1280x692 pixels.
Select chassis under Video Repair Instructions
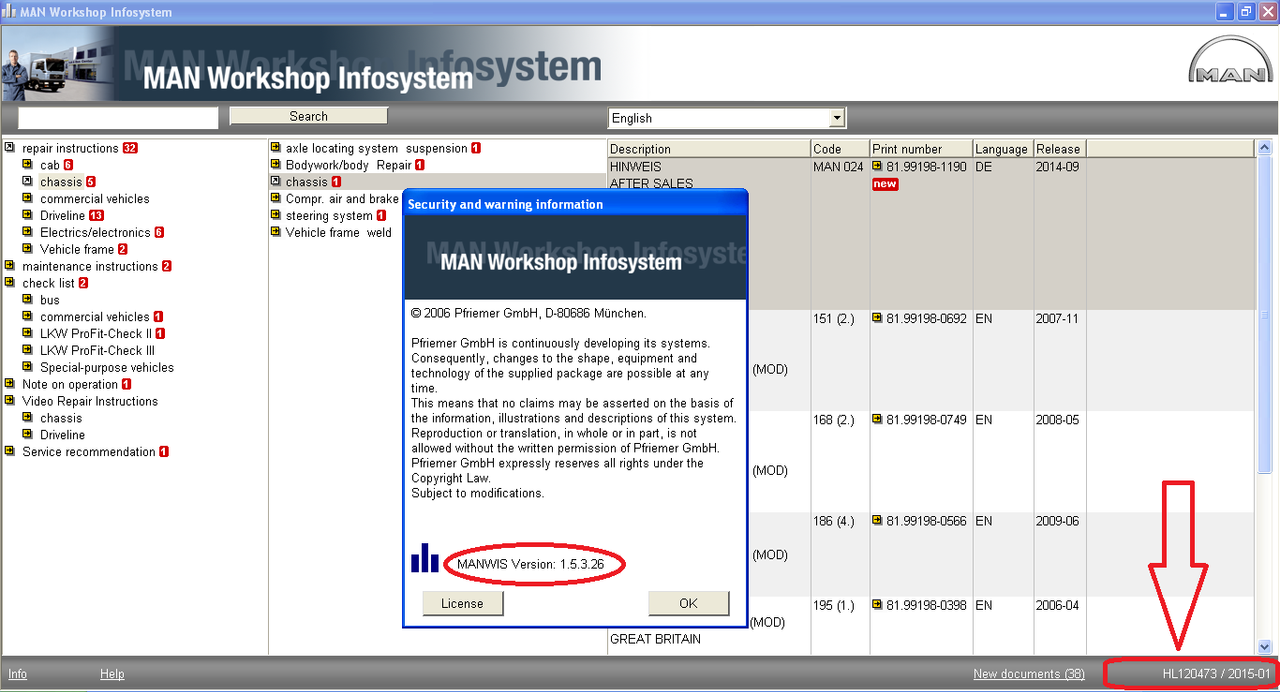point(61,418)
